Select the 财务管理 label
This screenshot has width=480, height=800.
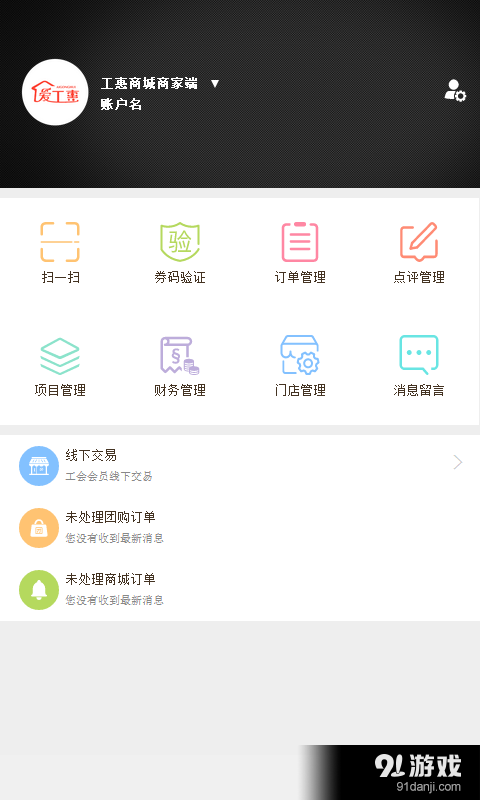pyautogui.click(x=180, y=391)
